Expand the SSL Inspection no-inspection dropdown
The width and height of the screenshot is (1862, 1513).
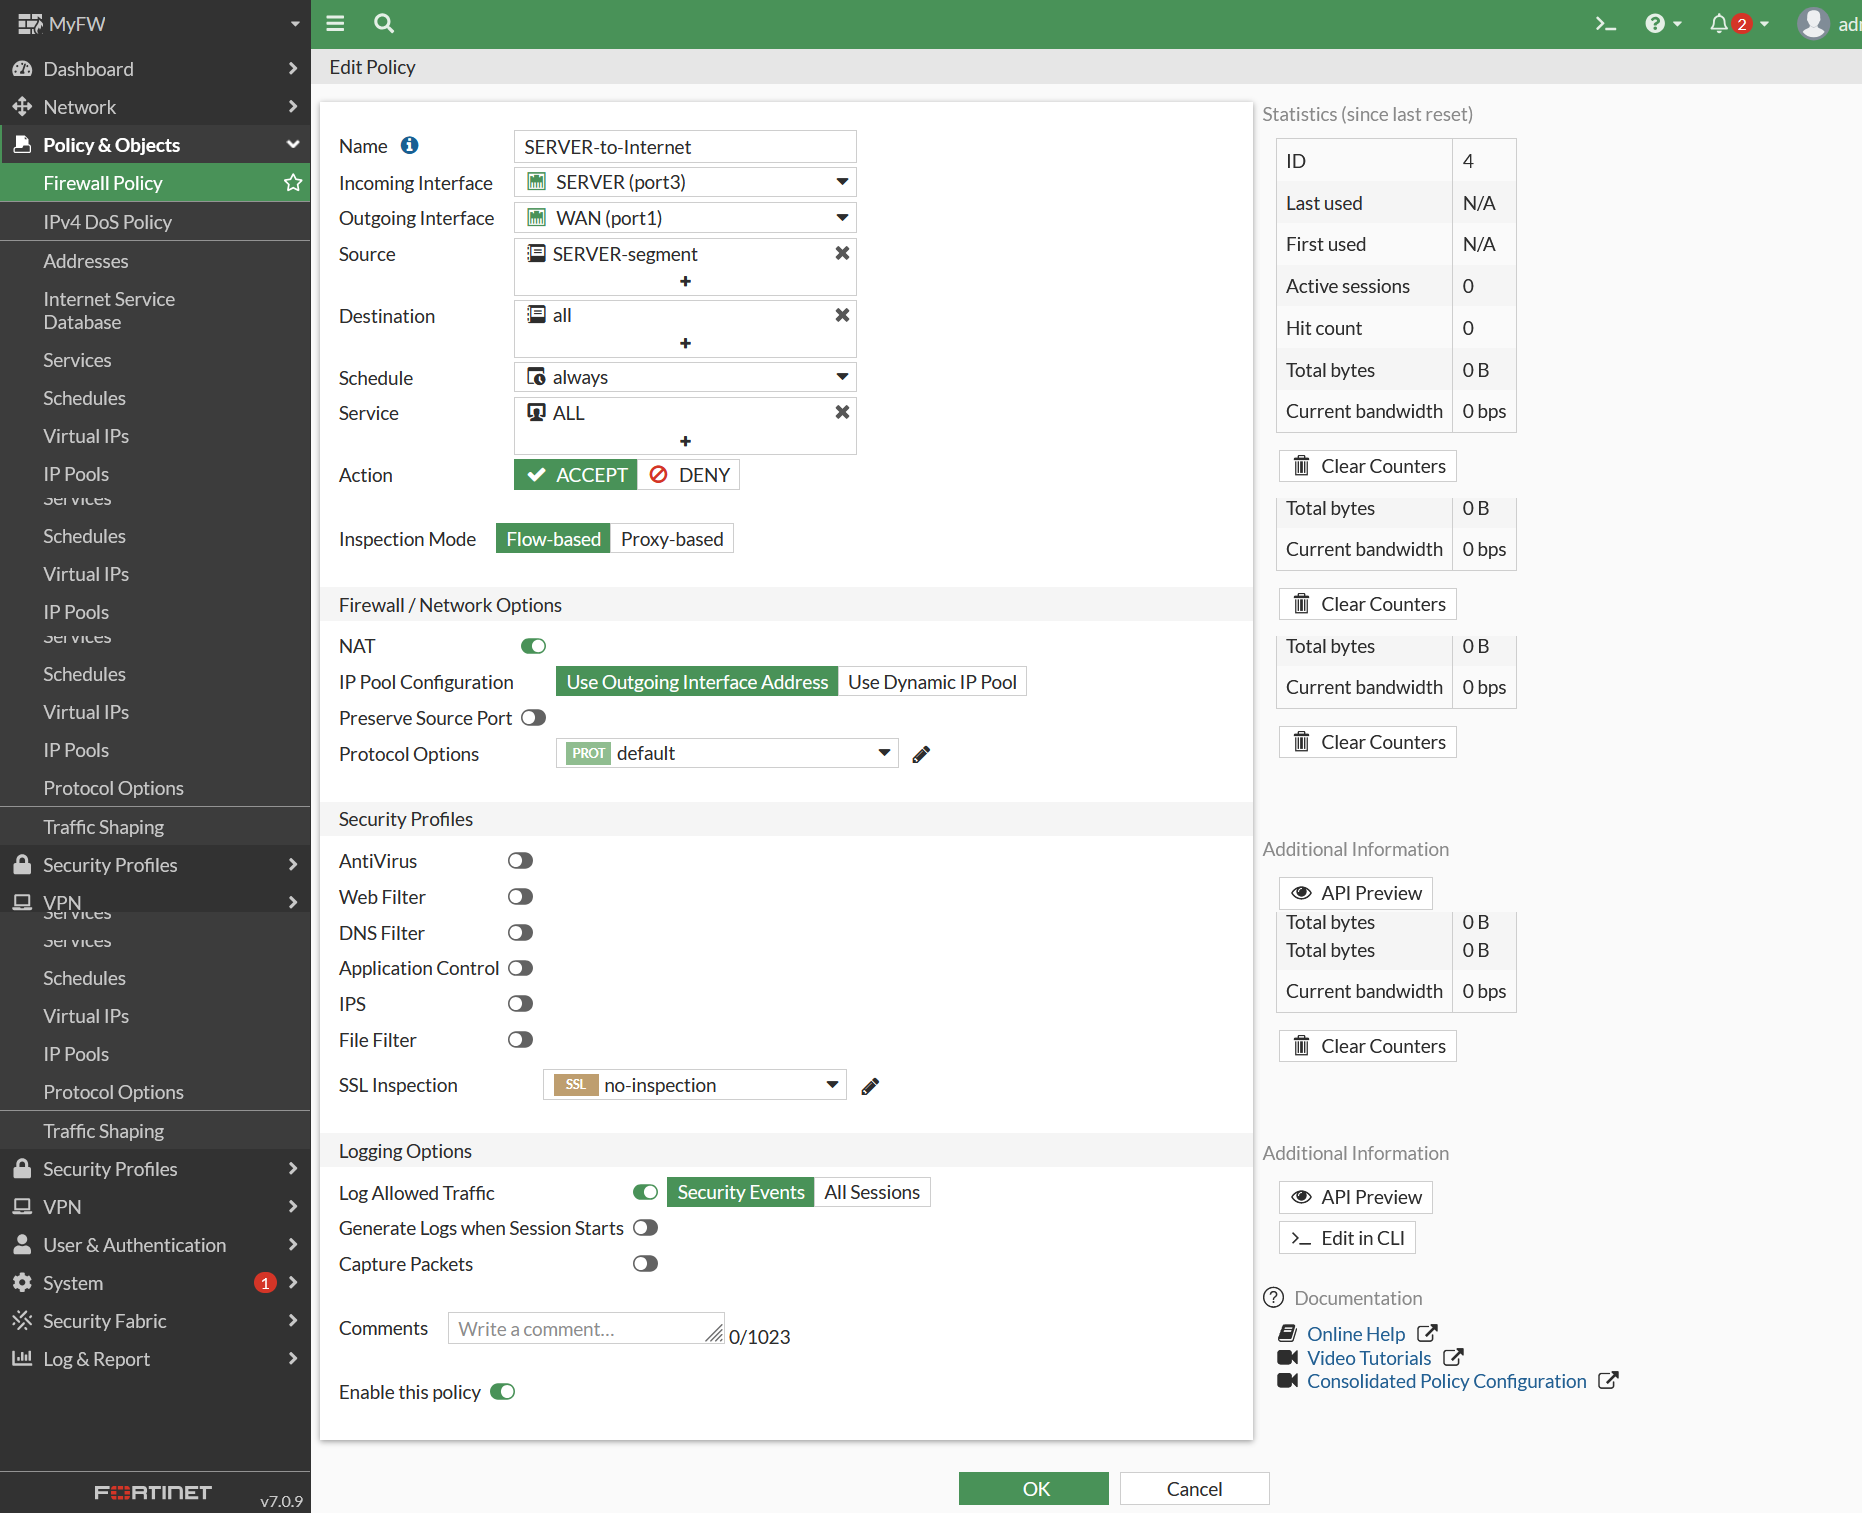point(695,1086)
